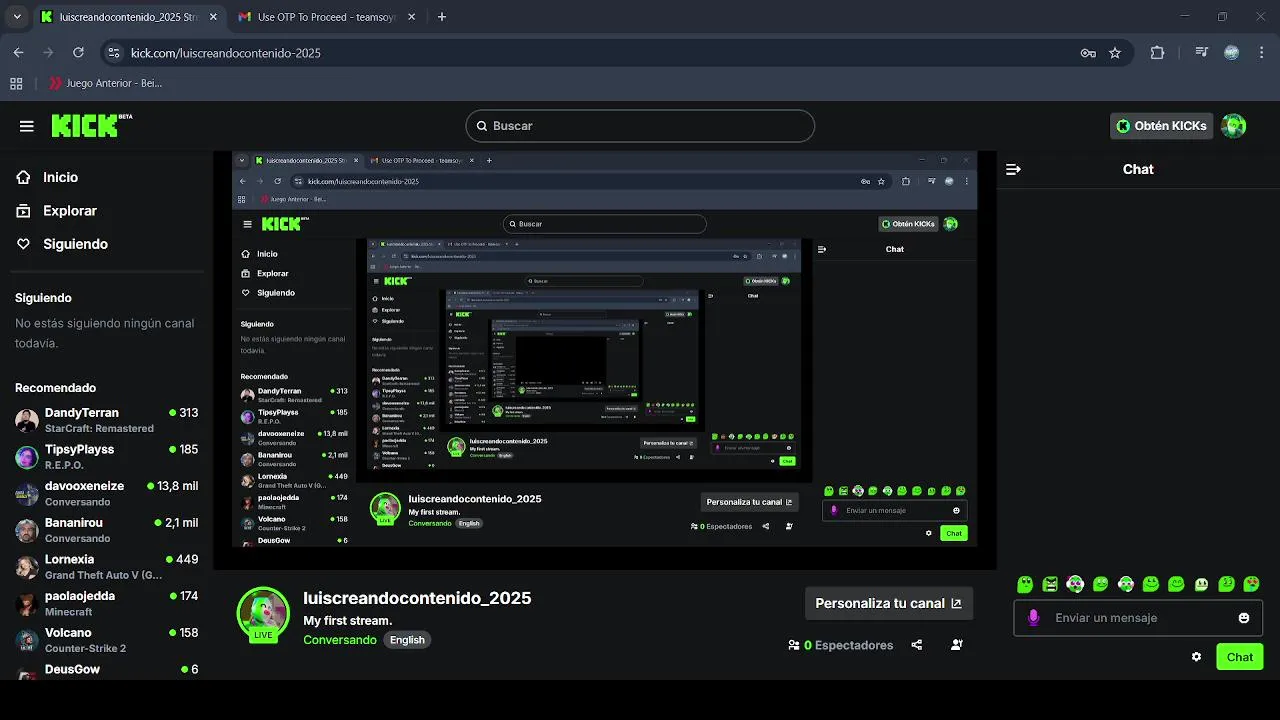Send the message with the green Chat button
The image size is (1280, 720).
coord(1240,657)
